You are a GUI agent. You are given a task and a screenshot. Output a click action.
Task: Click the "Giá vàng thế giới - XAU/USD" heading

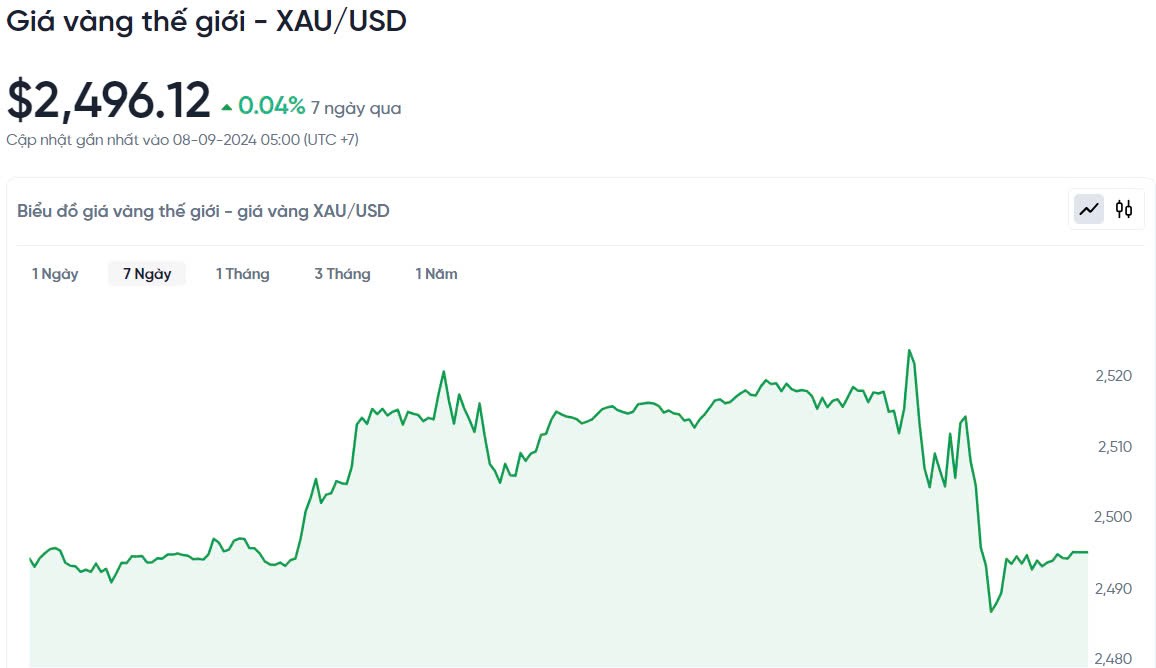(207, 21)
